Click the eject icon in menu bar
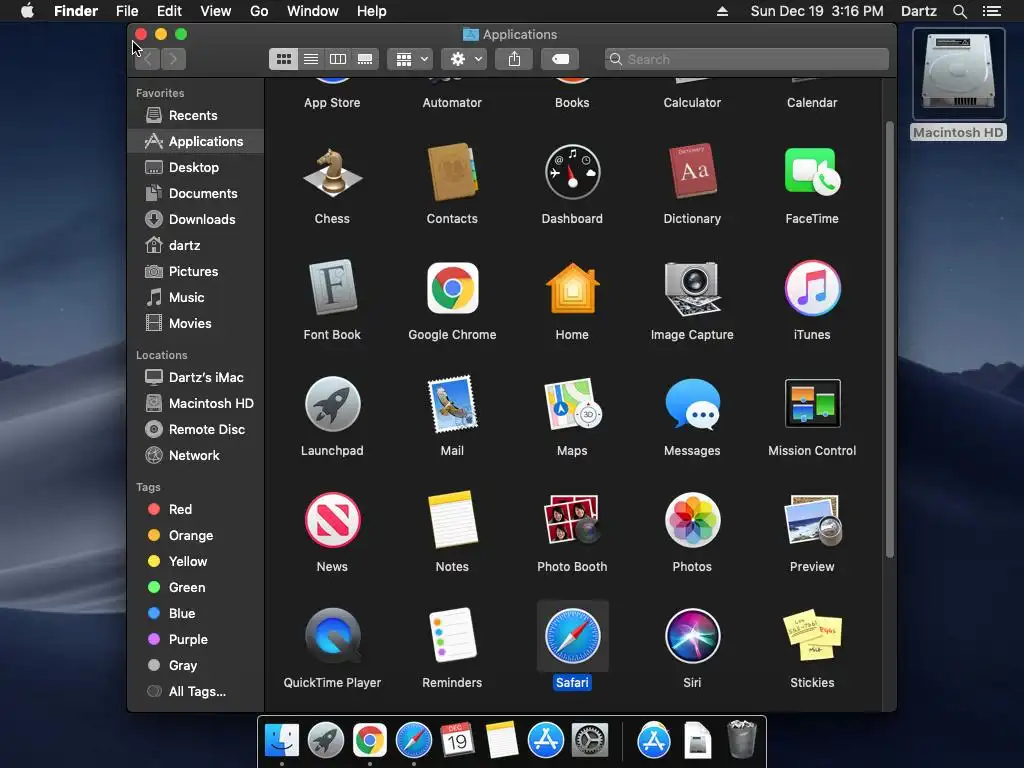Image resolution: width=1024 pixels, height=768 pixels. (722, 11)
